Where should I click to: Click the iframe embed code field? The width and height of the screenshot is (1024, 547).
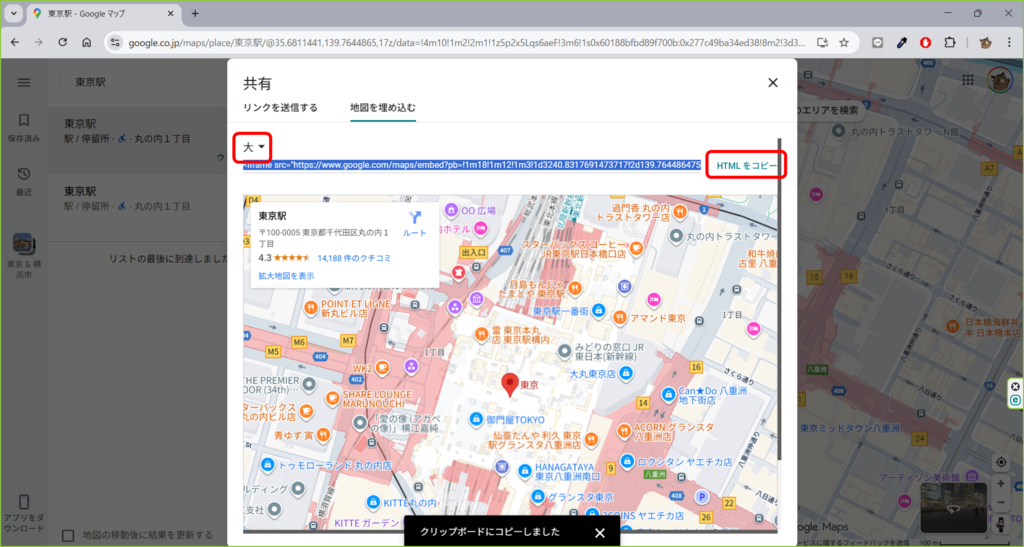pyautogui.click(x=472, y=165)
